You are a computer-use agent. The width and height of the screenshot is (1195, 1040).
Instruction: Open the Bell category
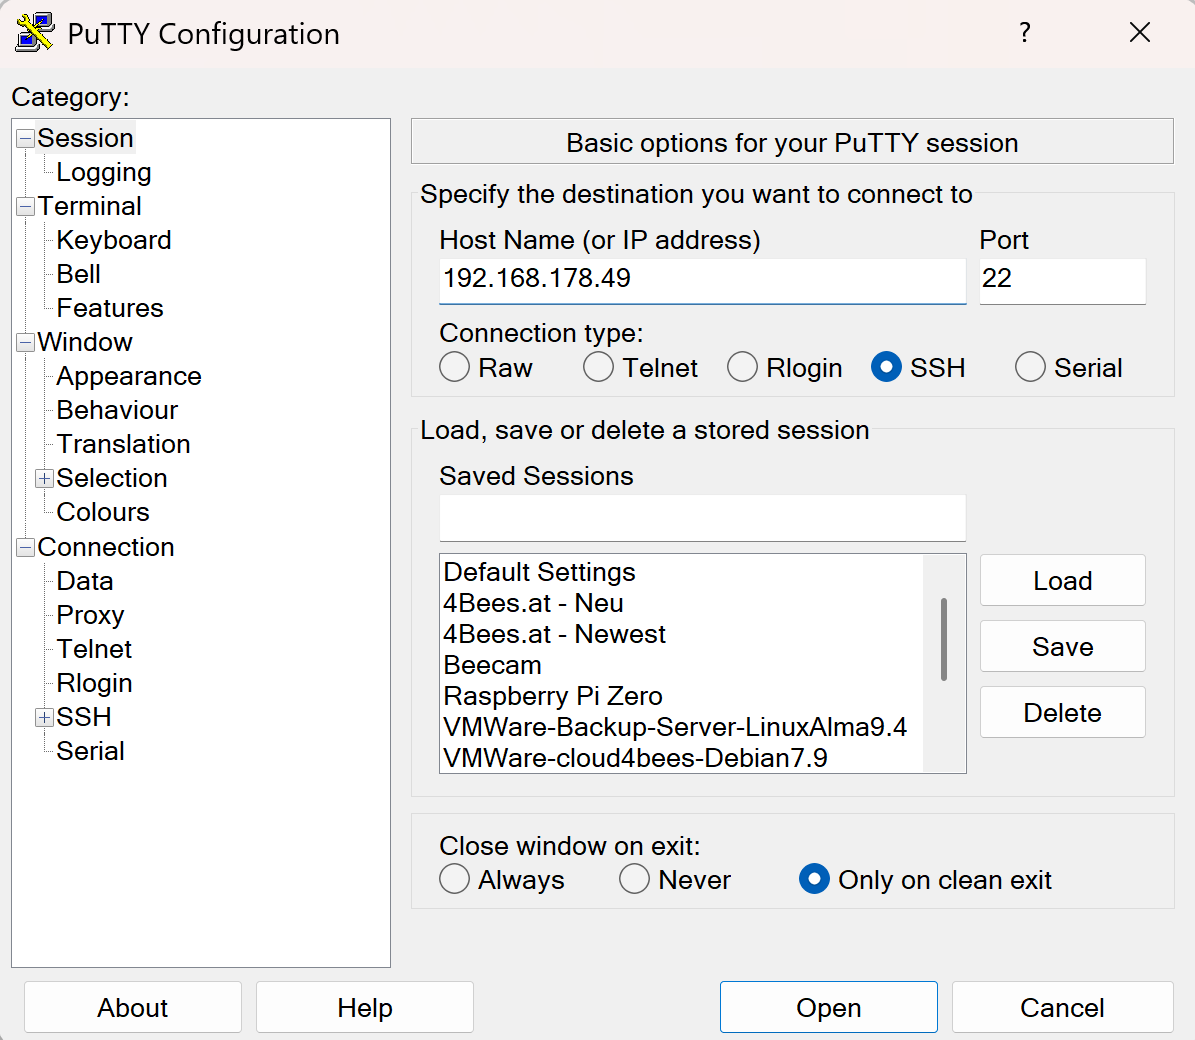tap(78, 274)
